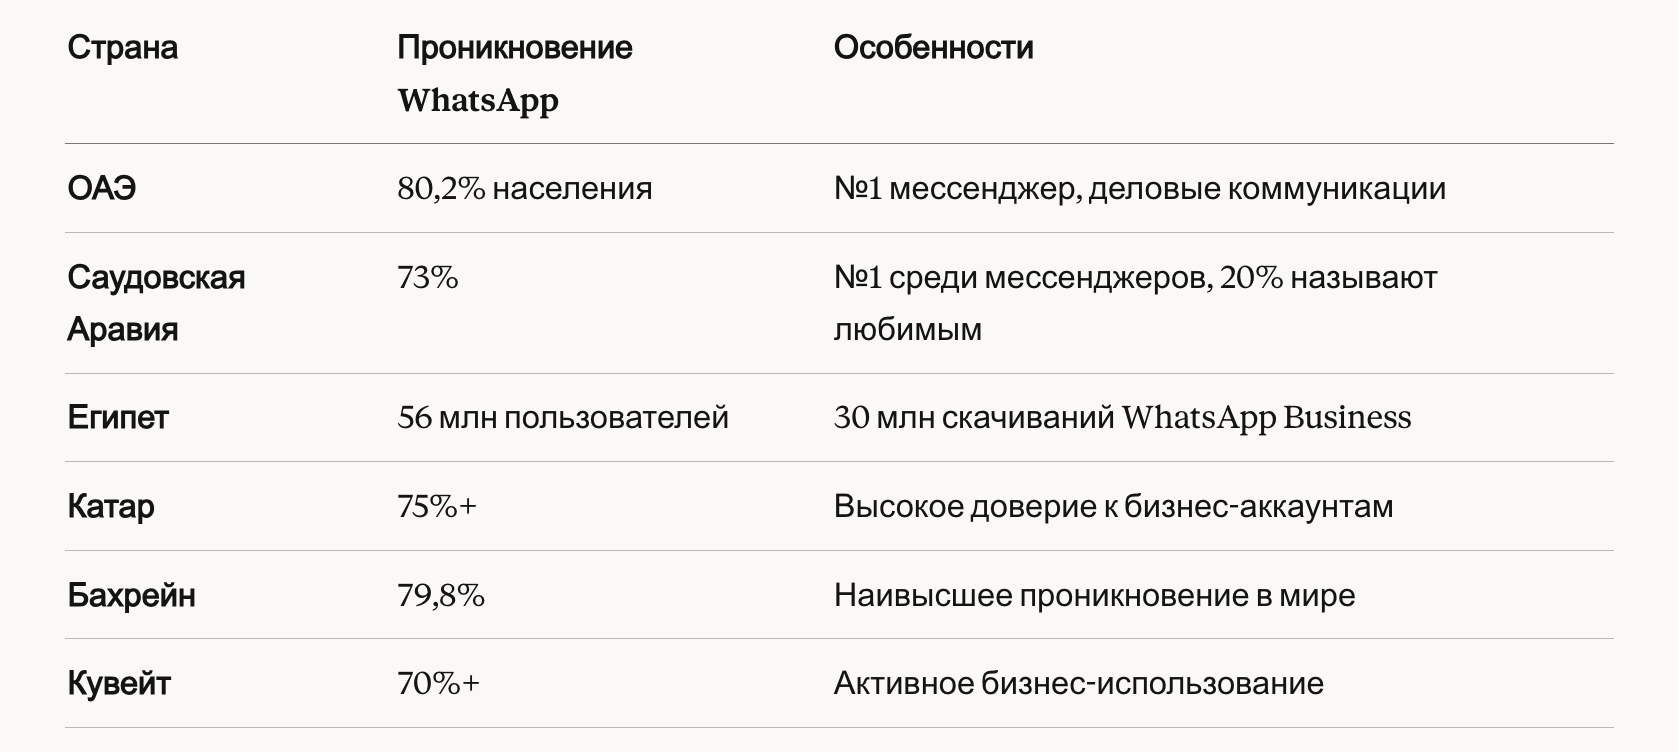Screen dimensions: 1678x752
Task: Select the Бахрейн row label
Action: tap(131, 595)
